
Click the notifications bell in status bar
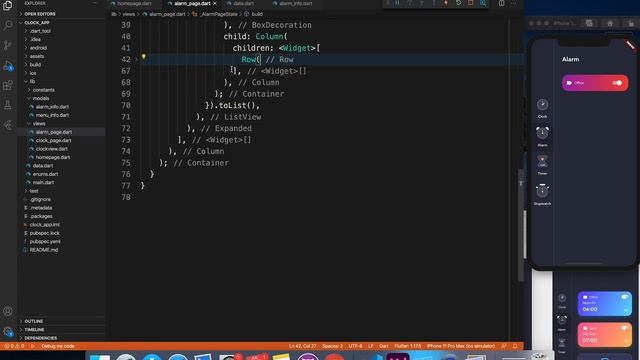pos(515,346)
